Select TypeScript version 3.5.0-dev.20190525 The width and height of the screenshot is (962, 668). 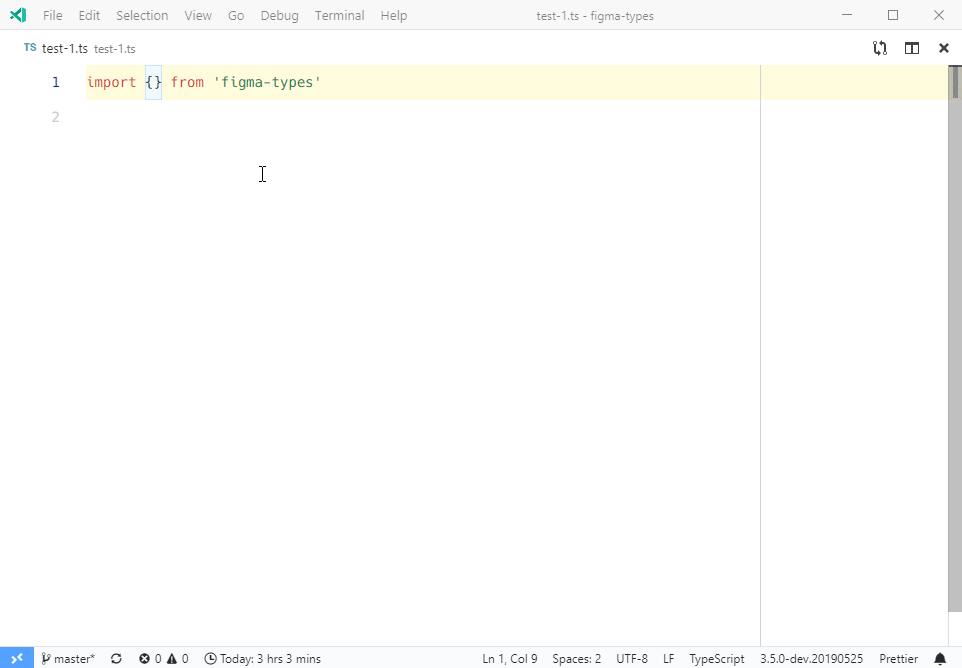(811, 658)
